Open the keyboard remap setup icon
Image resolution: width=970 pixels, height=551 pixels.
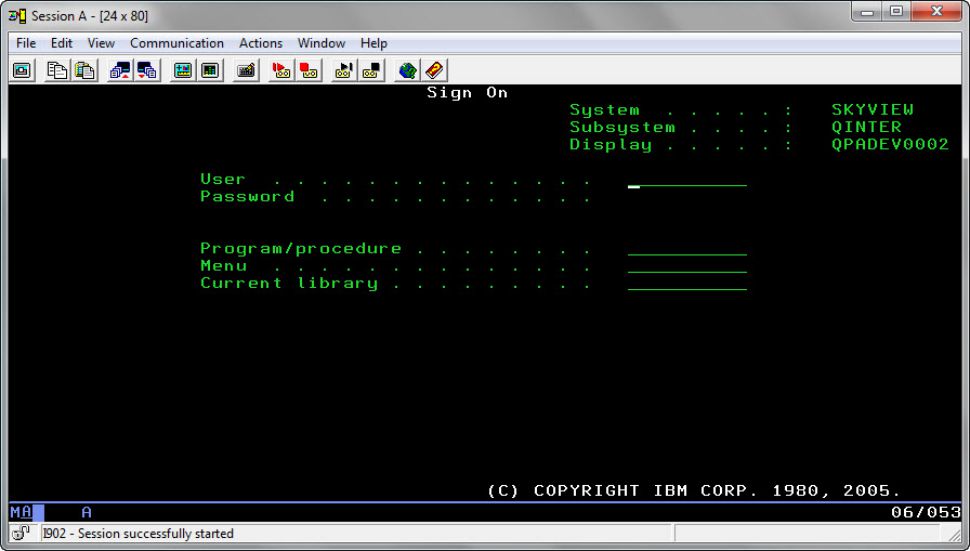tap(246, 70)
